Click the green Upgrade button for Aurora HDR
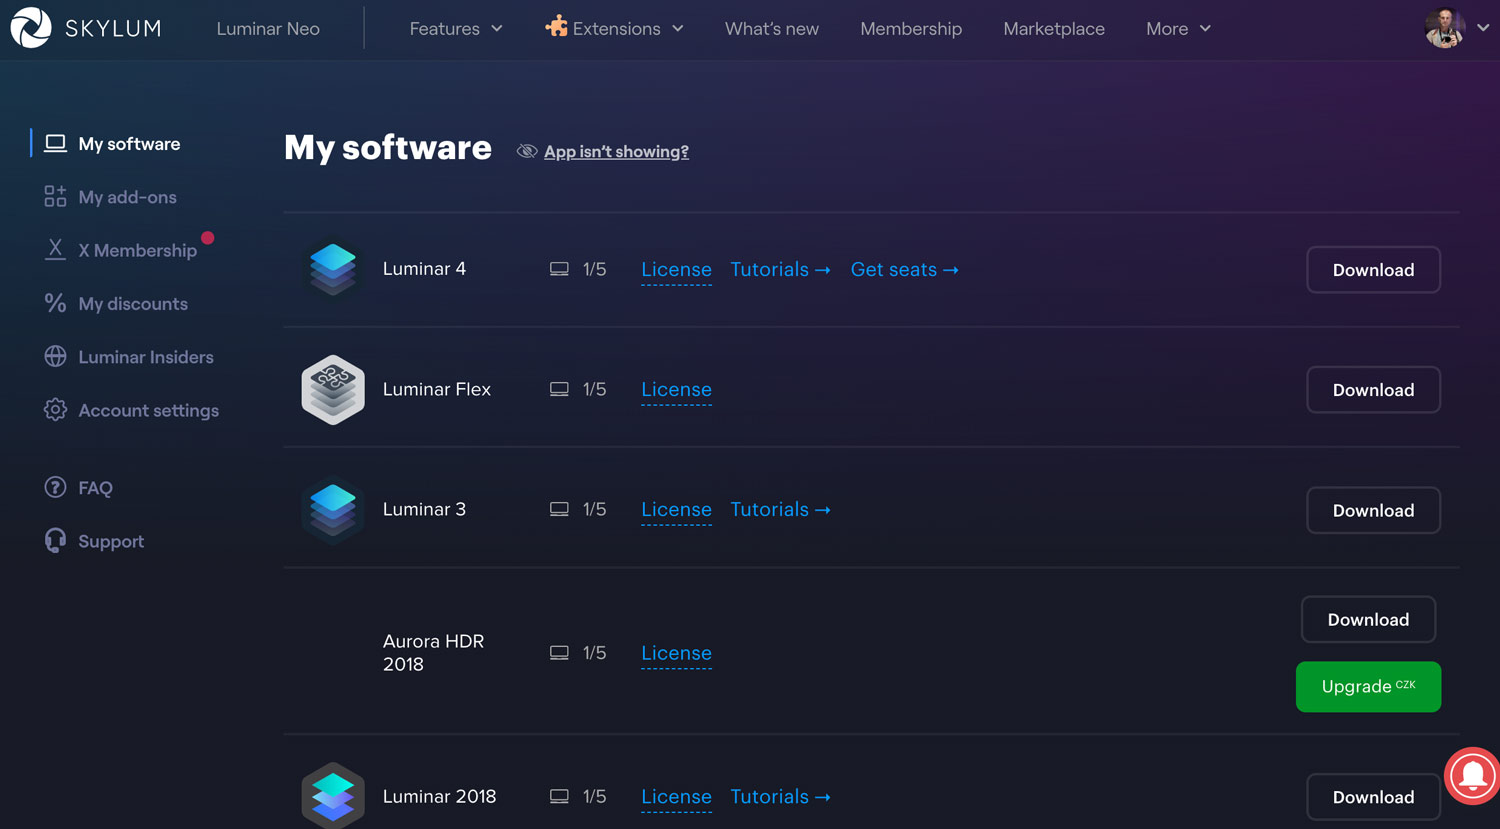Image resolution: width=1500 pixels, height=829 pixels. pos(1368,687)
